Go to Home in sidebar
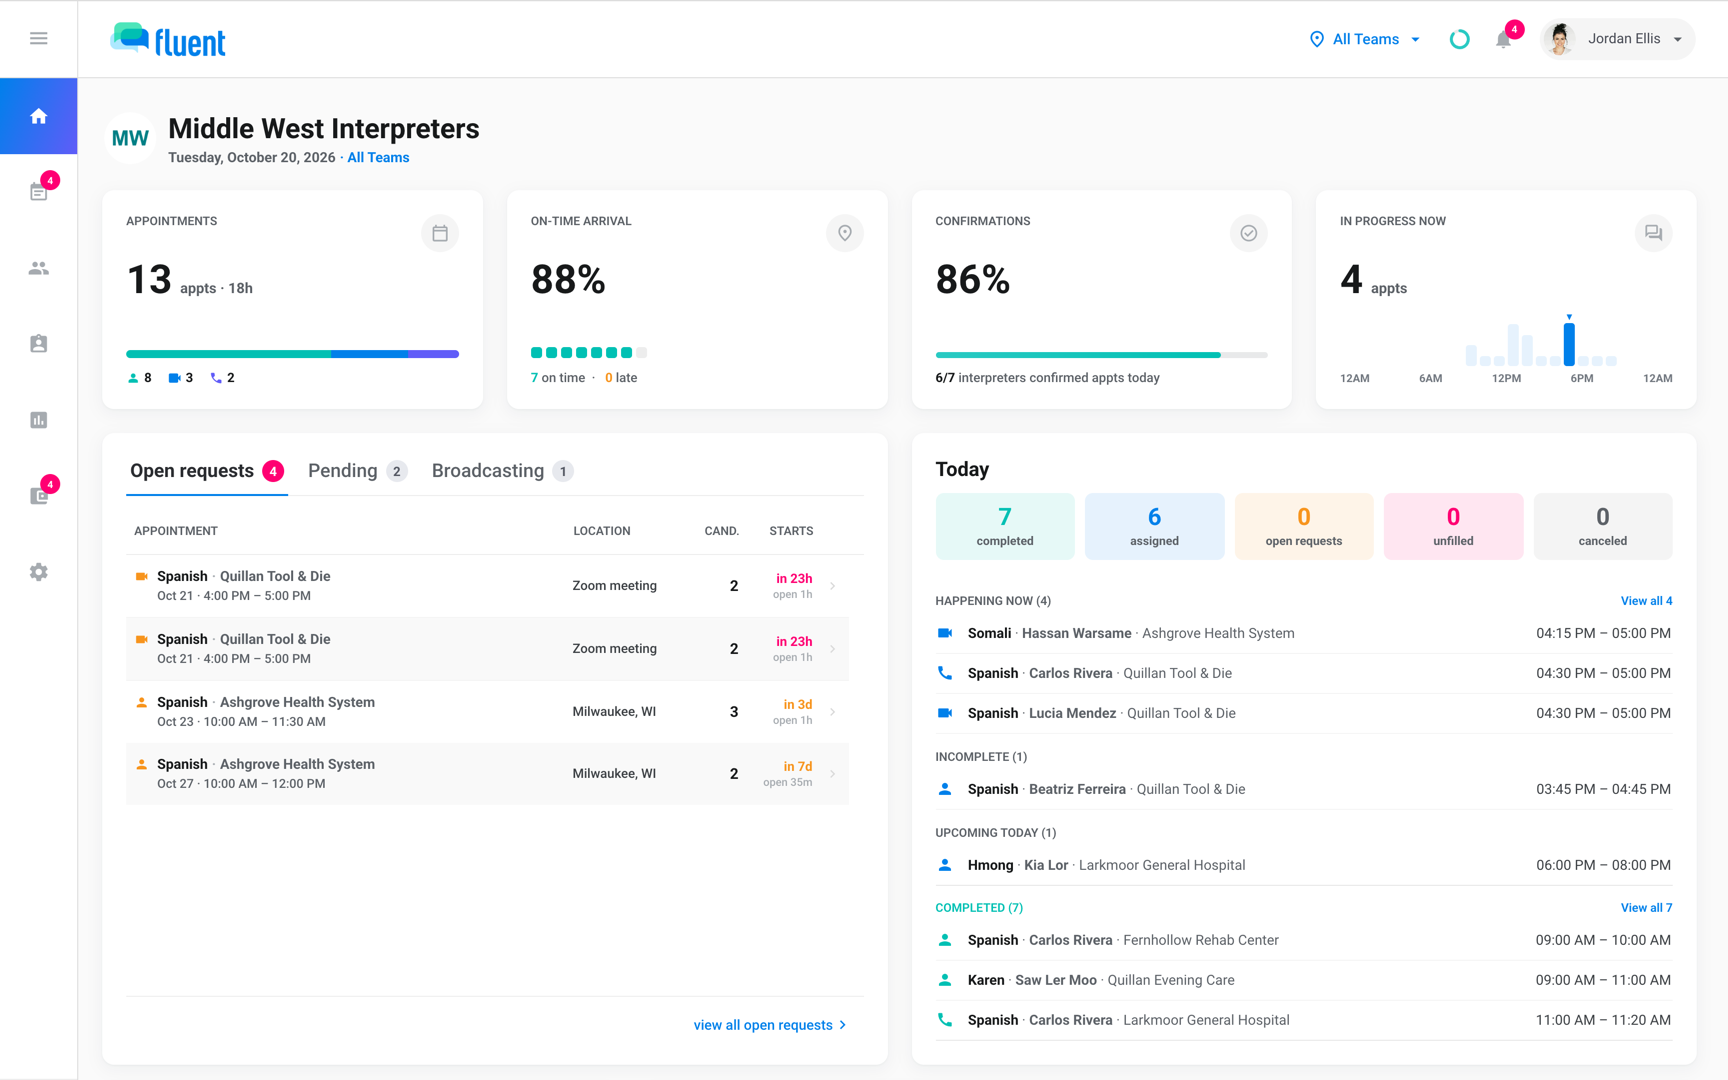Viewport: 1728px width, 1080px height. pyautogui.click(x=38, y=116)
